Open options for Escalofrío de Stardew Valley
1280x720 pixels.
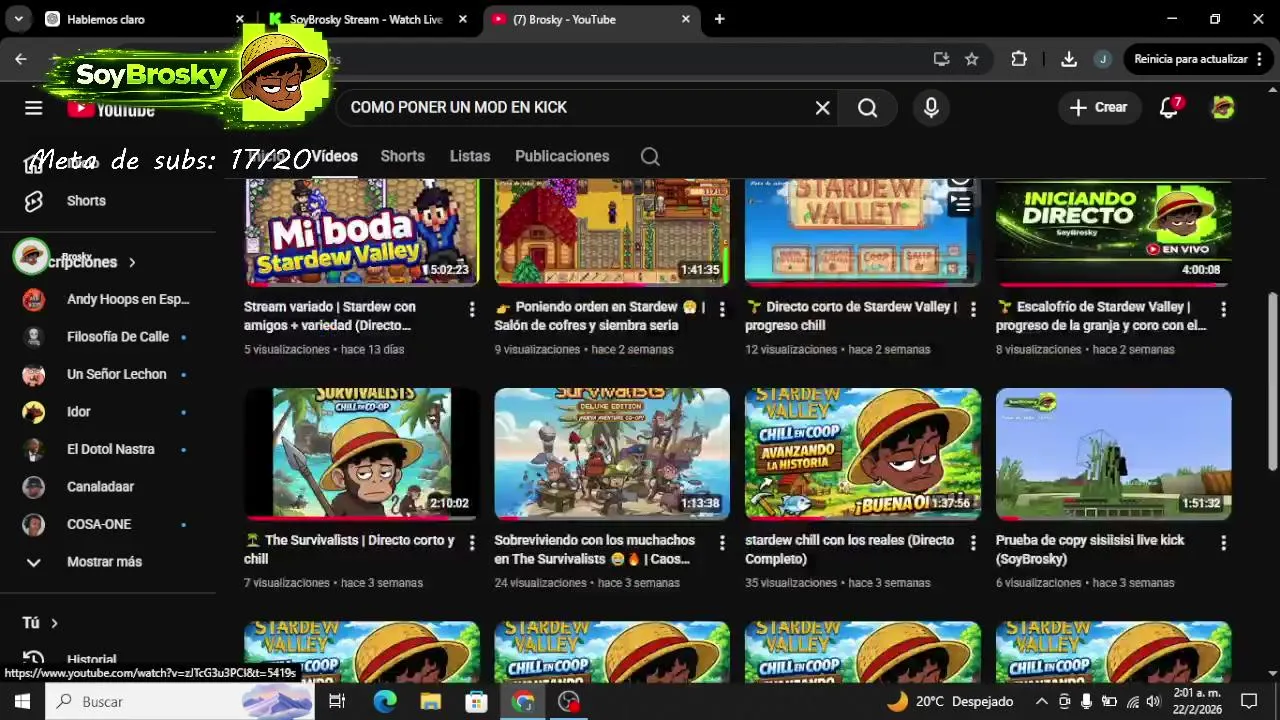[x=1223, y=310]
